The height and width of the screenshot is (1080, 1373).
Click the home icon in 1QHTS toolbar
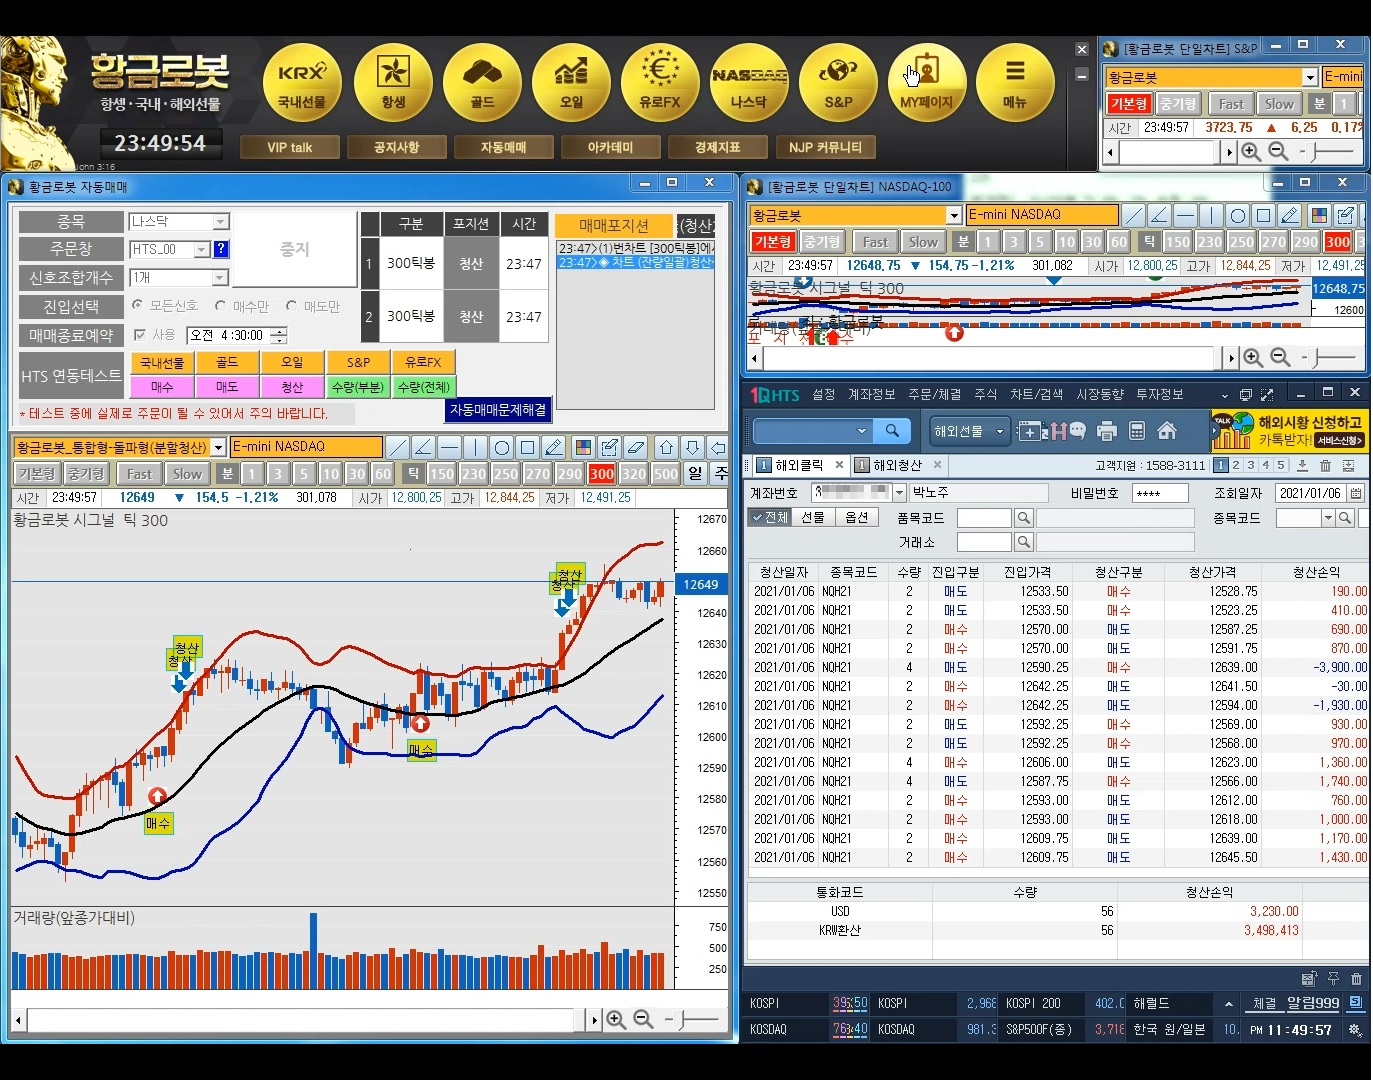pyautogui.click(x=1166, y=431)
